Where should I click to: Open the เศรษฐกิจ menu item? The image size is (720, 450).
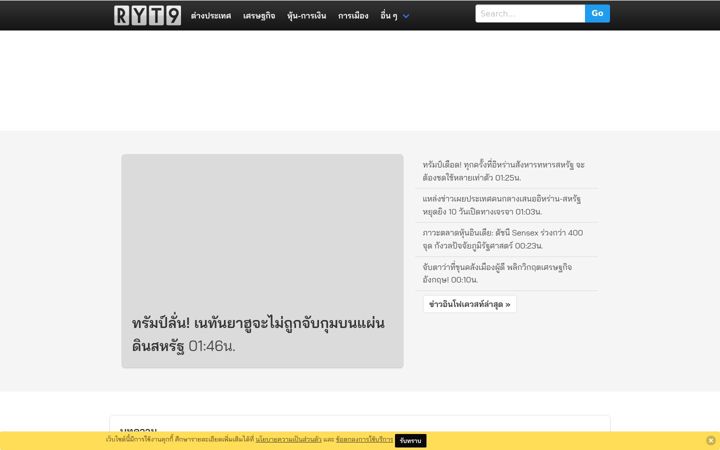click(x=259, y=16)
